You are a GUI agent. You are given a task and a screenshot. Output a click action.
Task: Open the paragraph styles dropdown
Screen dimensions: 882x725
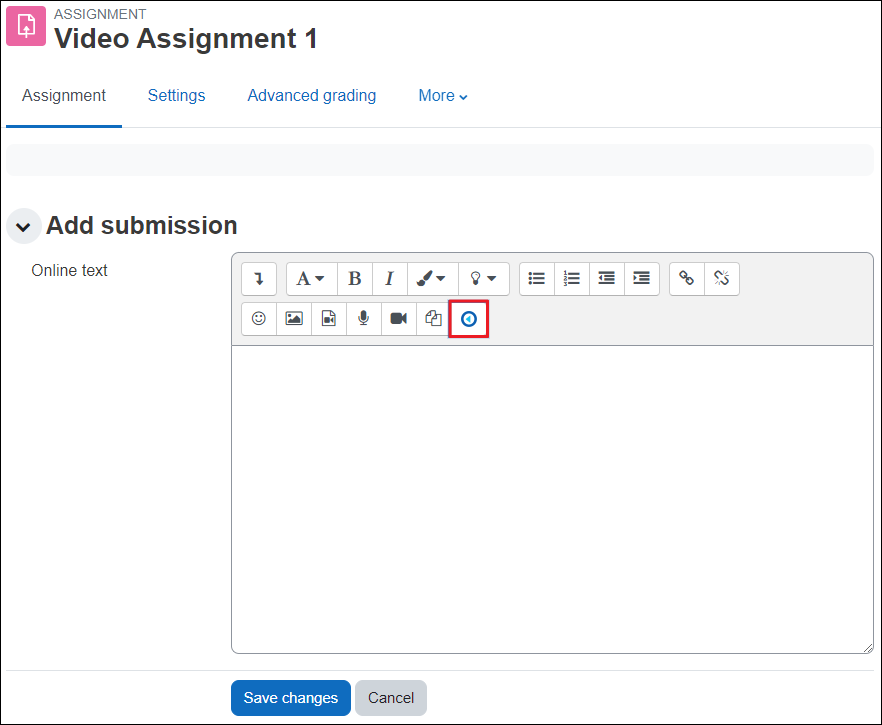click(311, 278)
